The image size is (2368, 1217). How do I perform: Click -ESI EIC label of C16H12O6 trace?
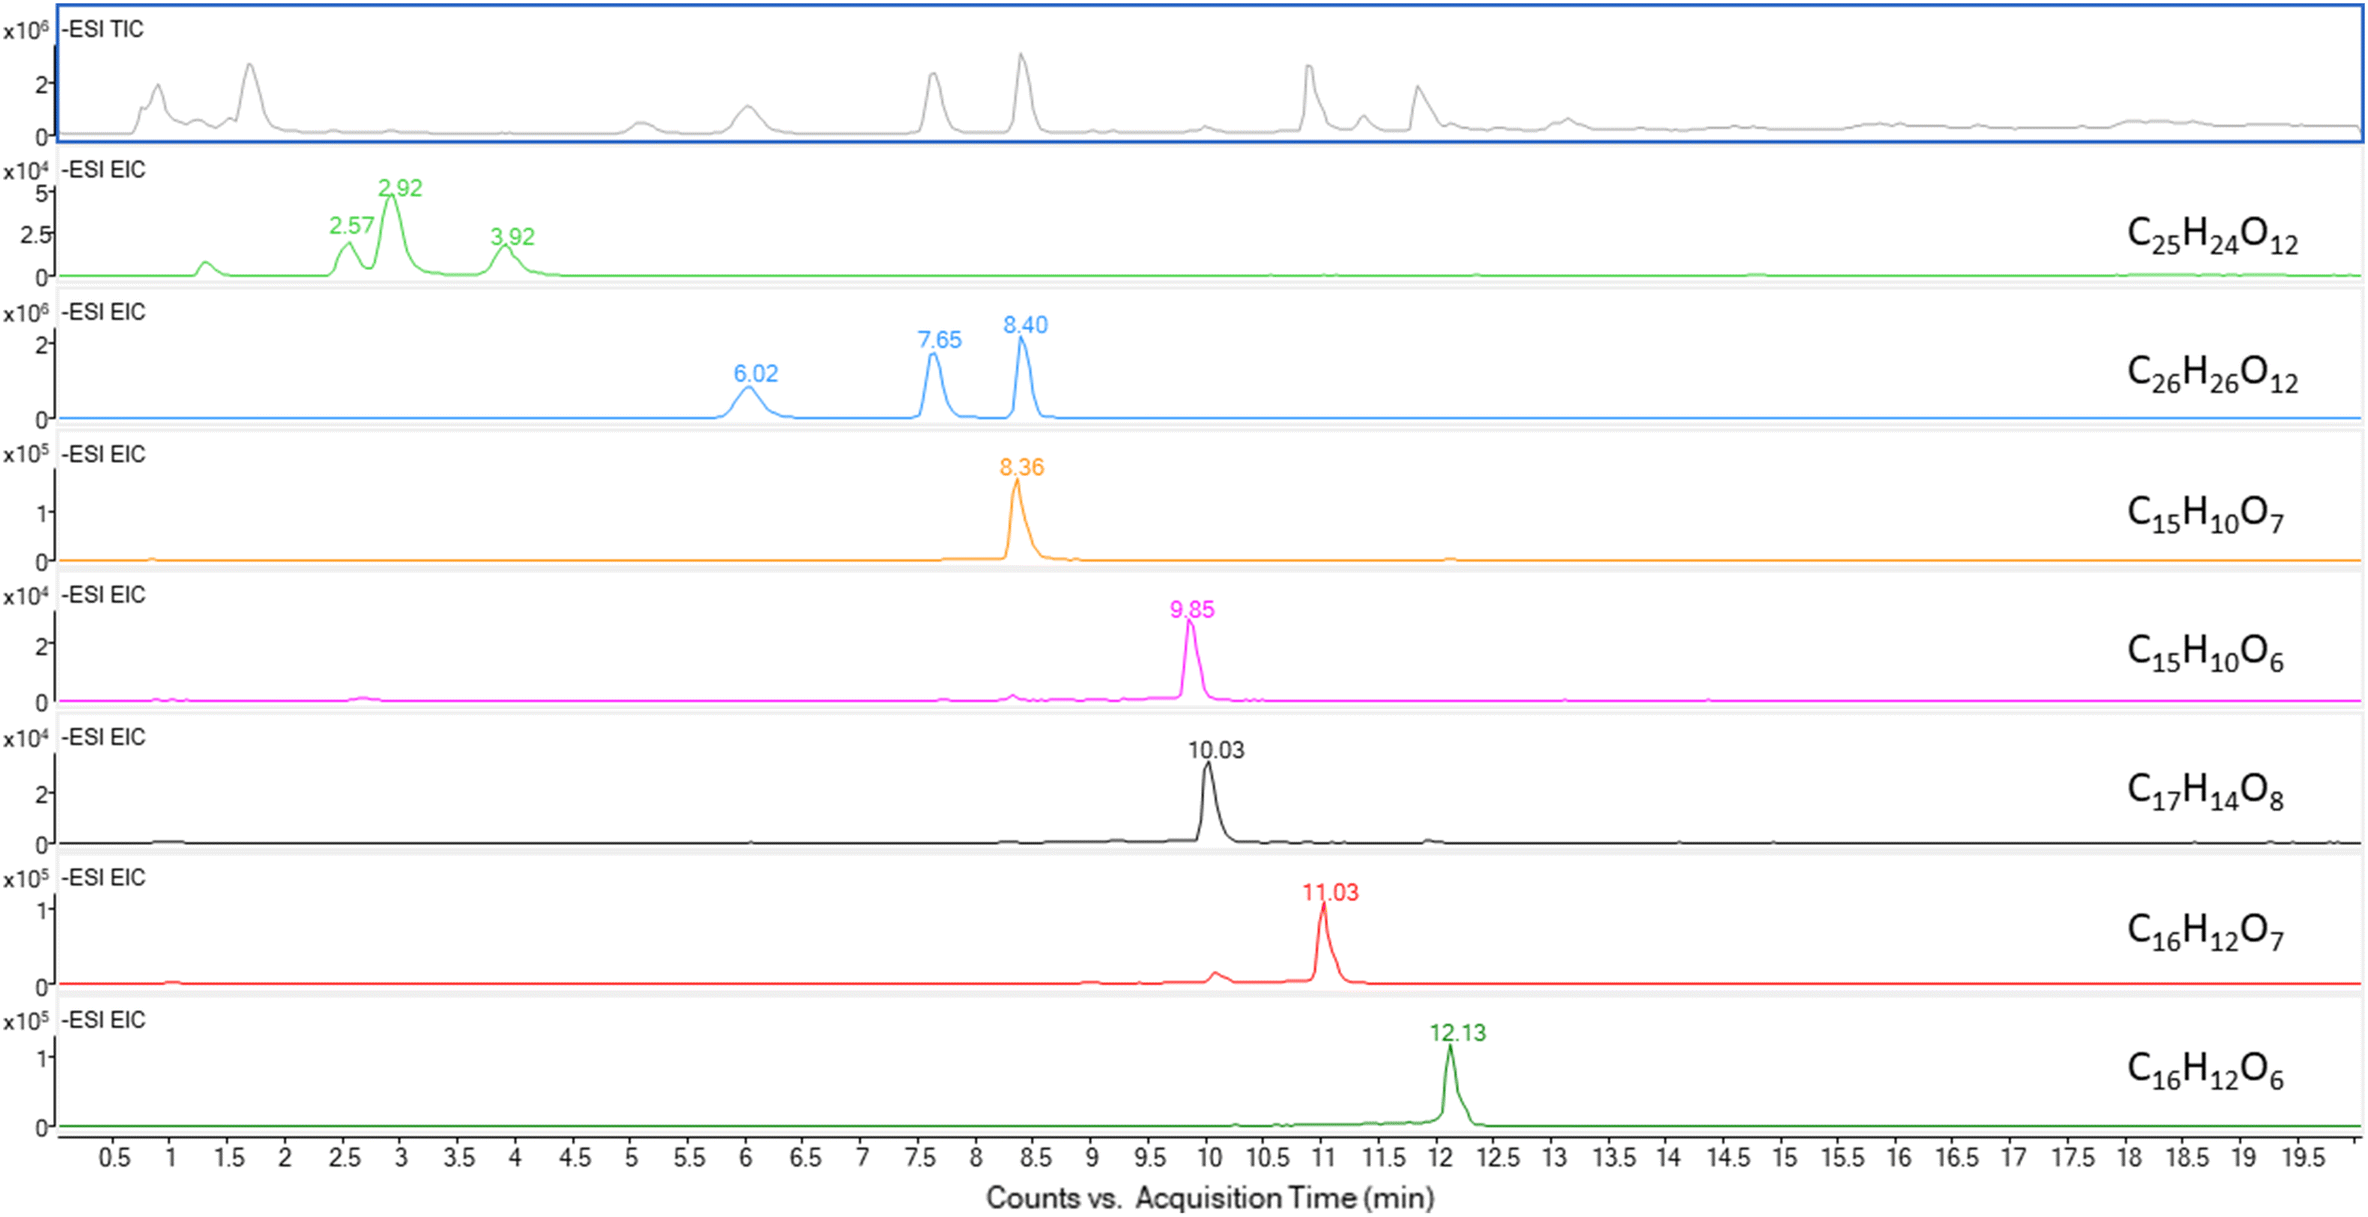point(104,1020)
